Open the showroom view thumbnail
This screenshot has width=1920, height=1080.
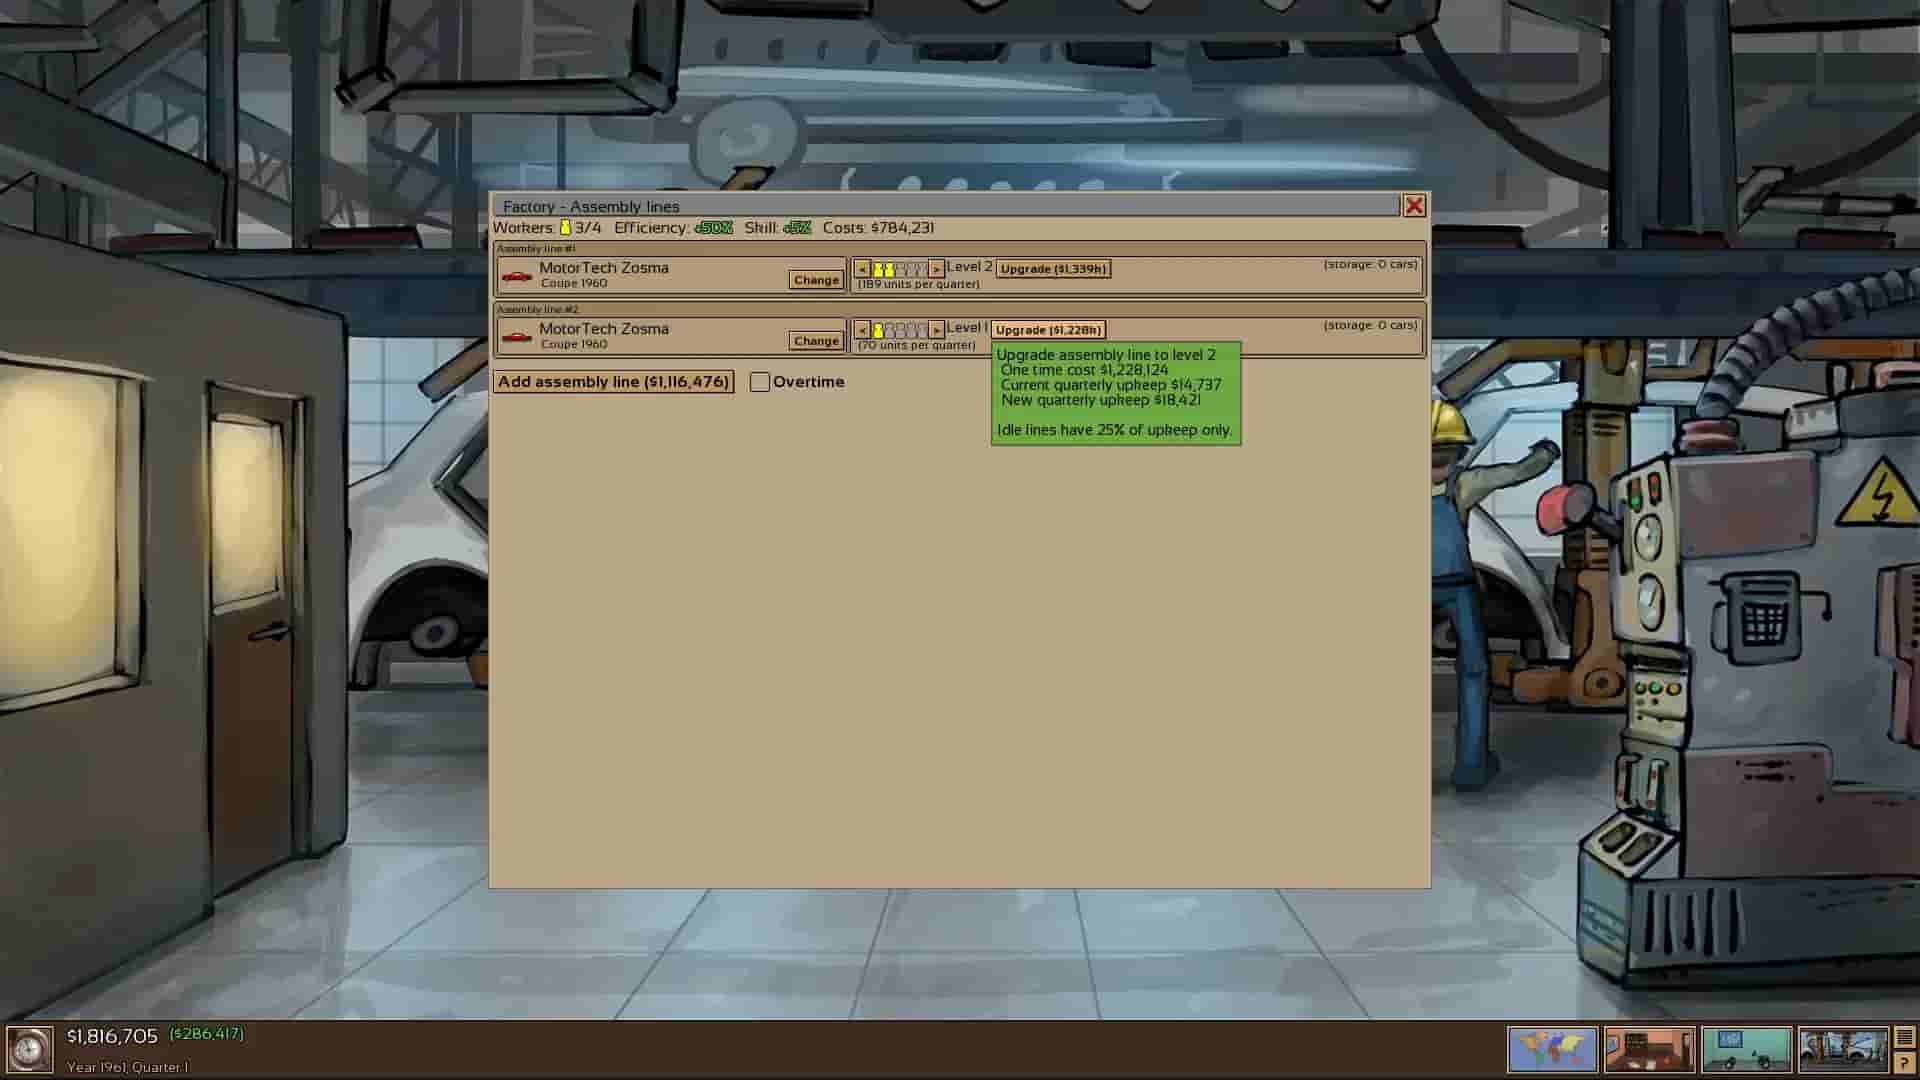pyautogui.click(x=1746, y=1049)
